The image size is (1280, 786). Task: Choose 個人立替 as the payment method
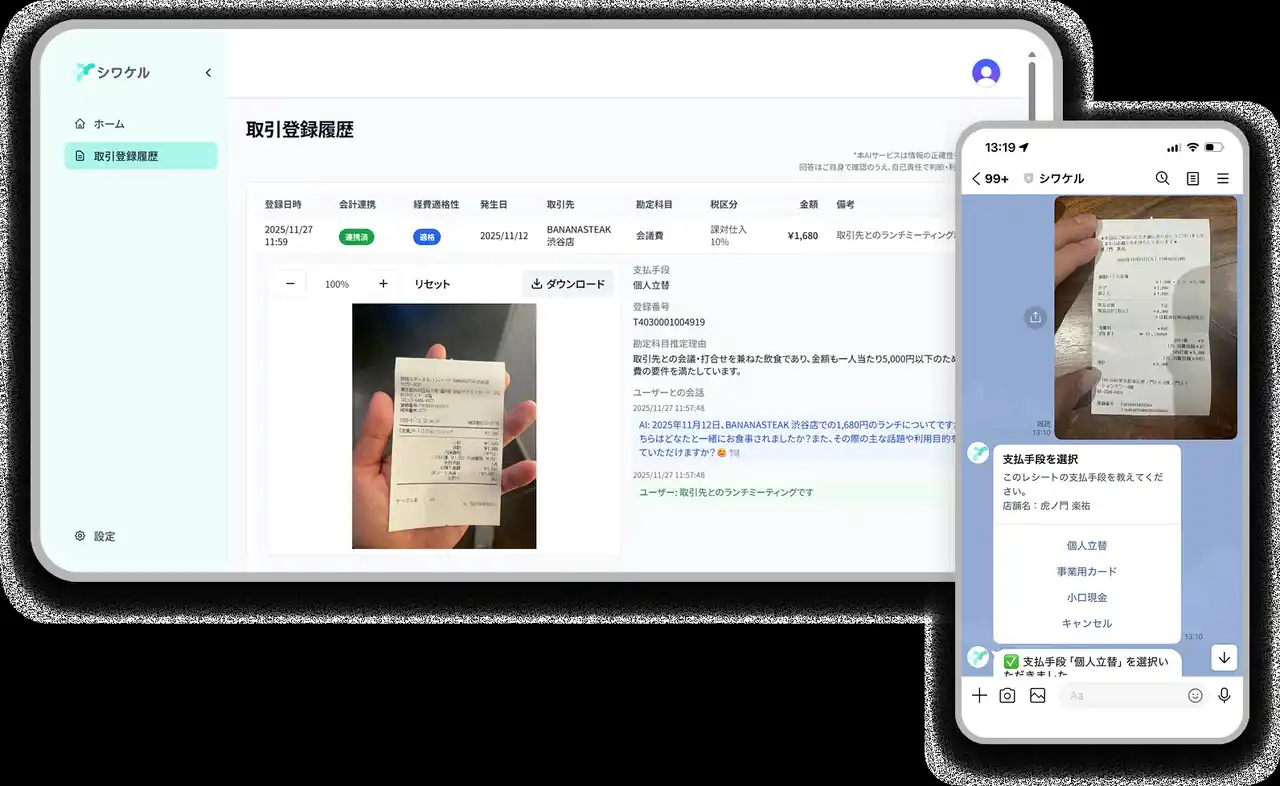(x=1086, y=546)
